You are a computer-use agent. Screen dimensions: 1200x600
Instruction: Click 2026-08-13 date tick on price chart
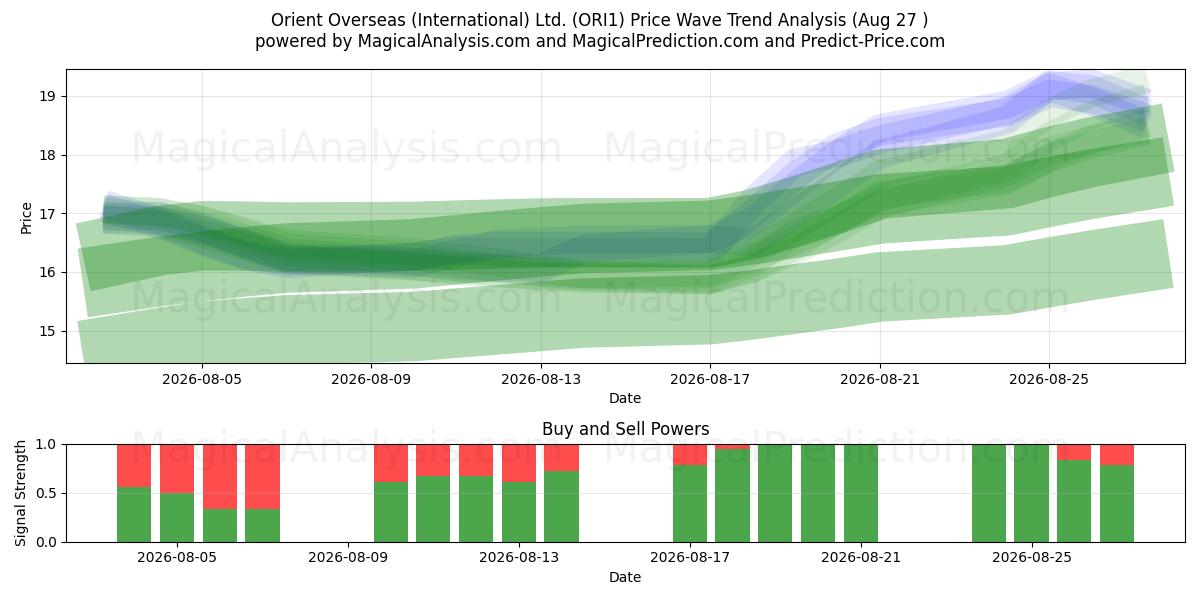tap(541, 379)
